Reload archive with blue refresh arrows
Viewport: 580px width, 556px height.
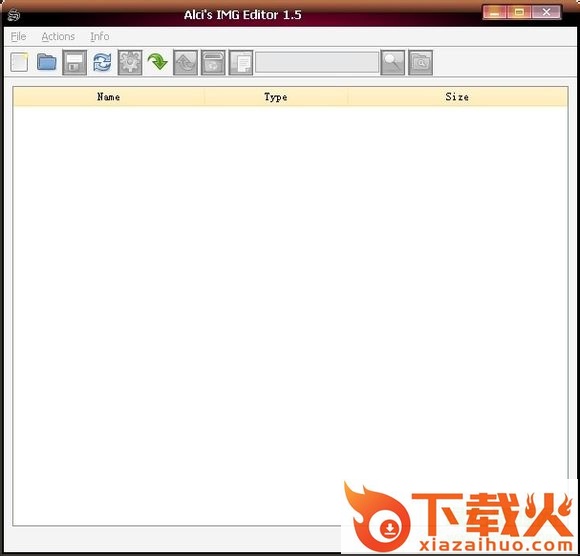102,62
